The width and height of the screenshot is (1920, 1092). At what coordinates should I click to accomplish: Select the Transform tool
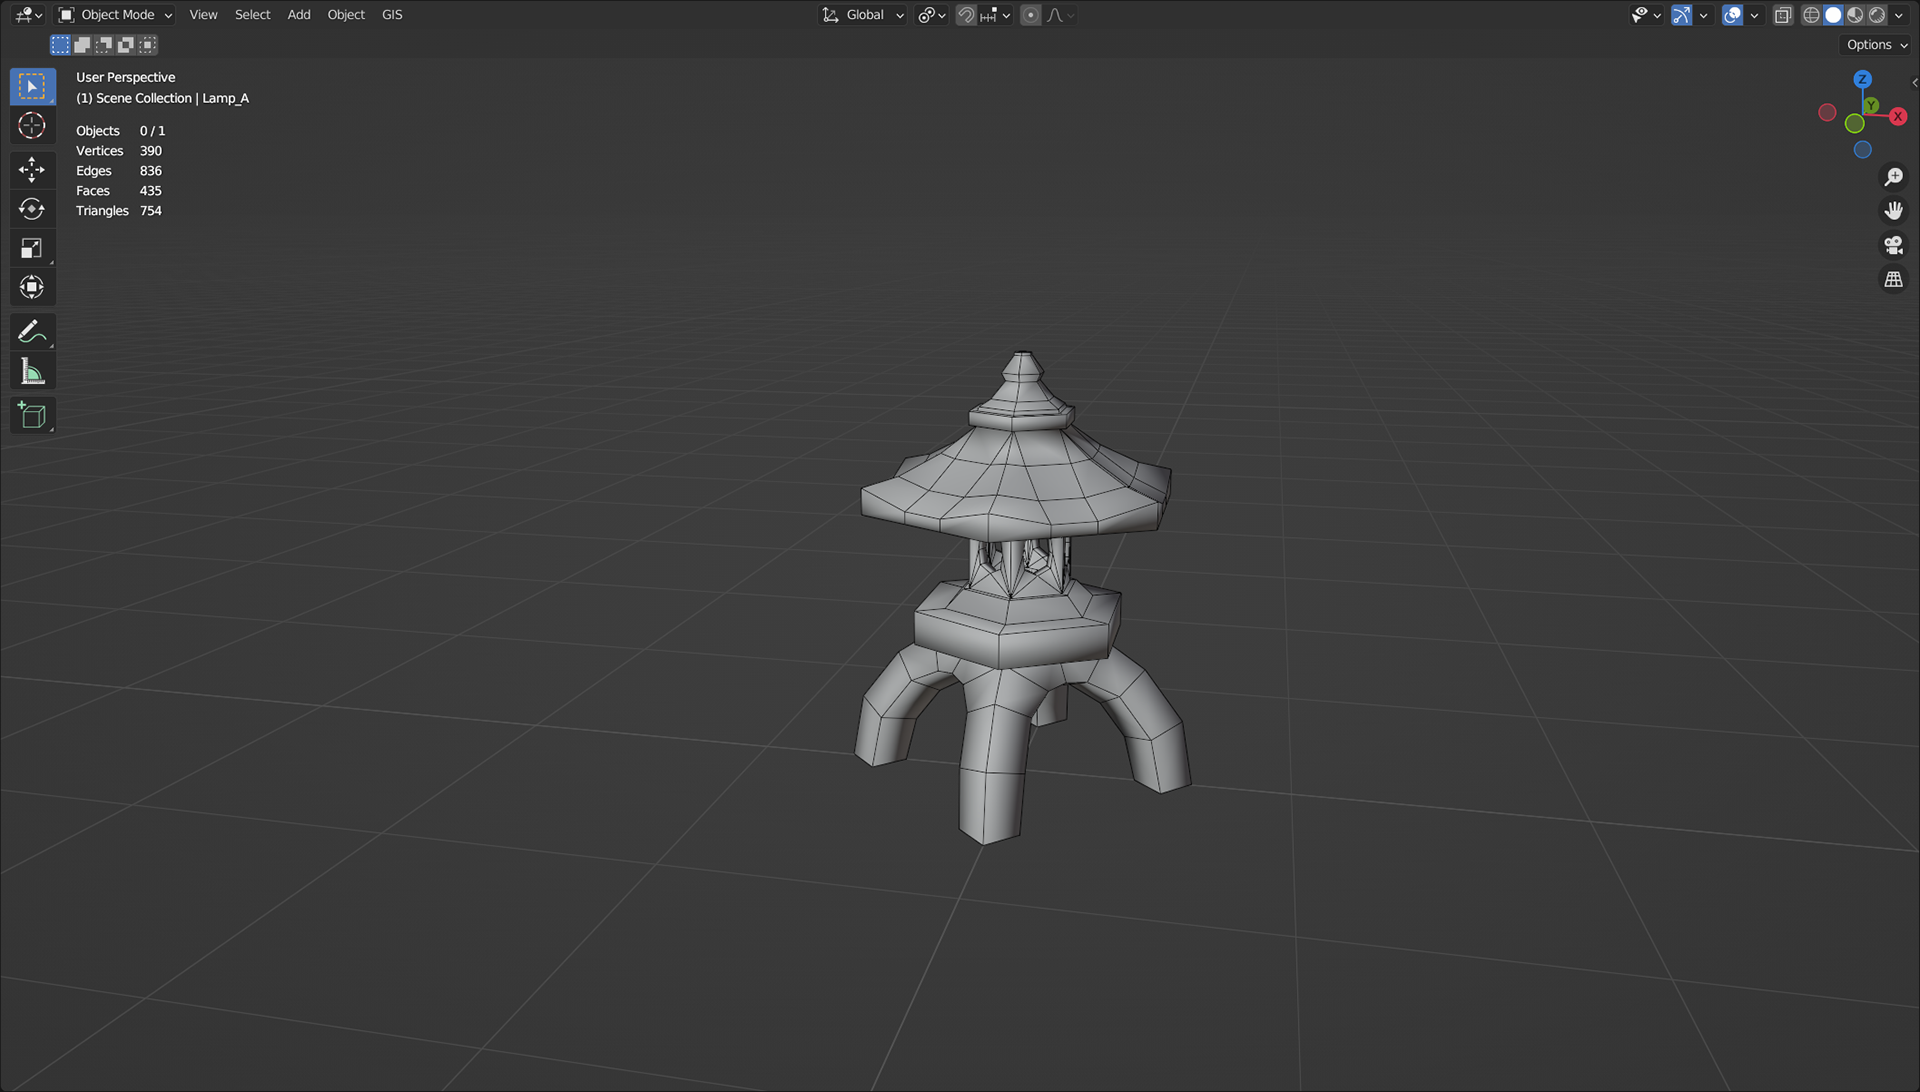click(x=32, y=288)
